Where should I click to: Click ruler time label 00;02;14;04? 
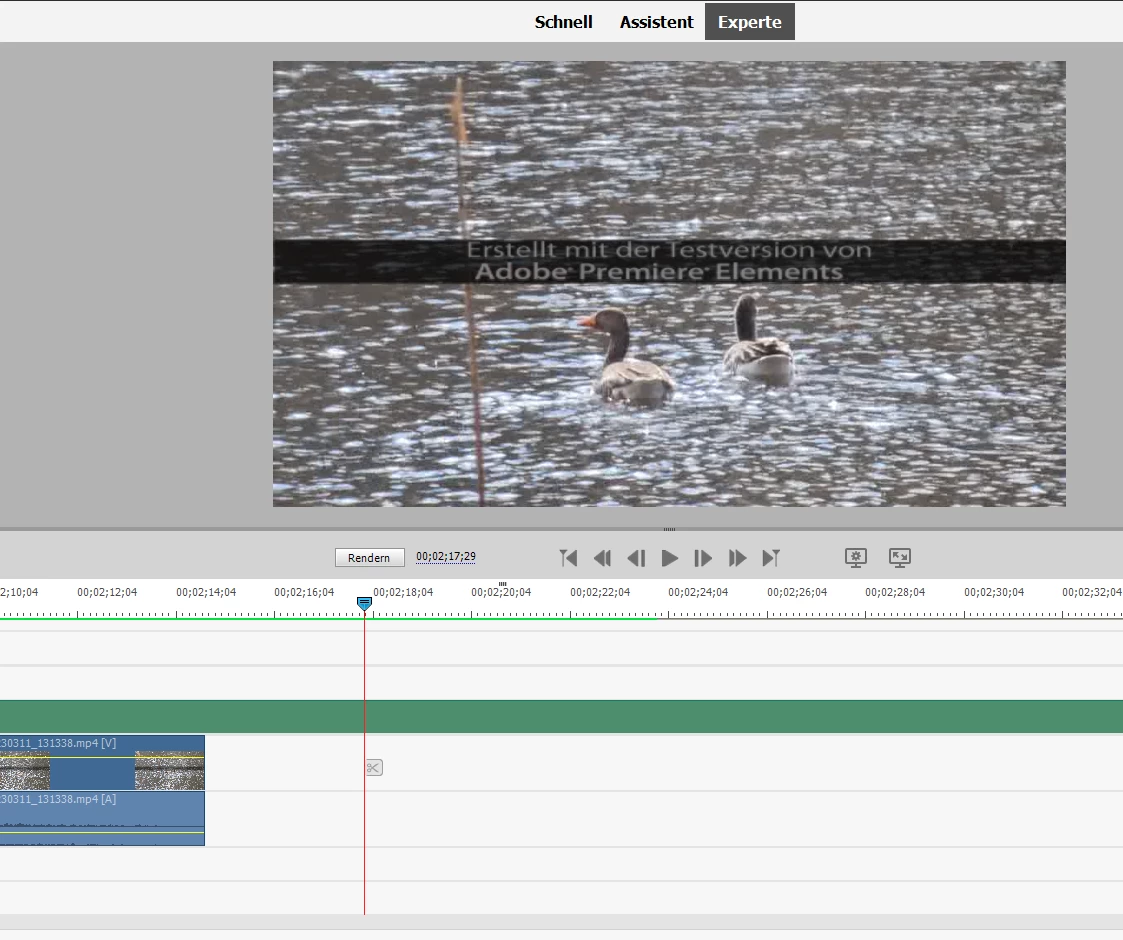tap(206, 593)
